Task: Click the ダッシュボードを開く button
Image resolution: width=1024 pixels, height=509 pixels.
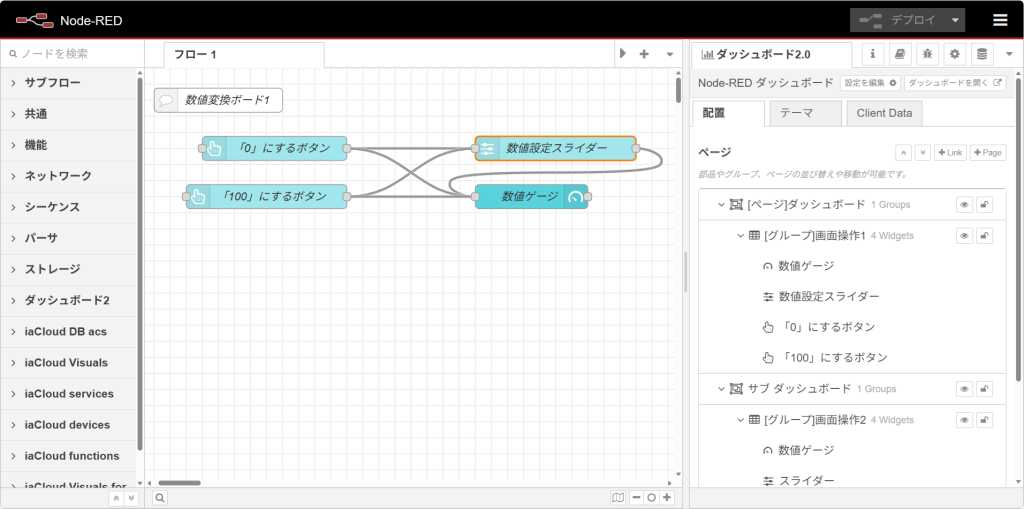Action: tap(955, 83)
